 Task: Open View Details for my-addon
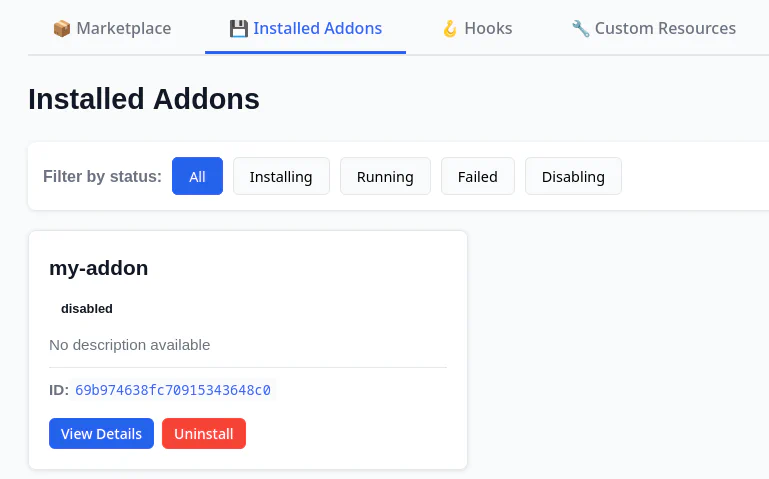101,434
